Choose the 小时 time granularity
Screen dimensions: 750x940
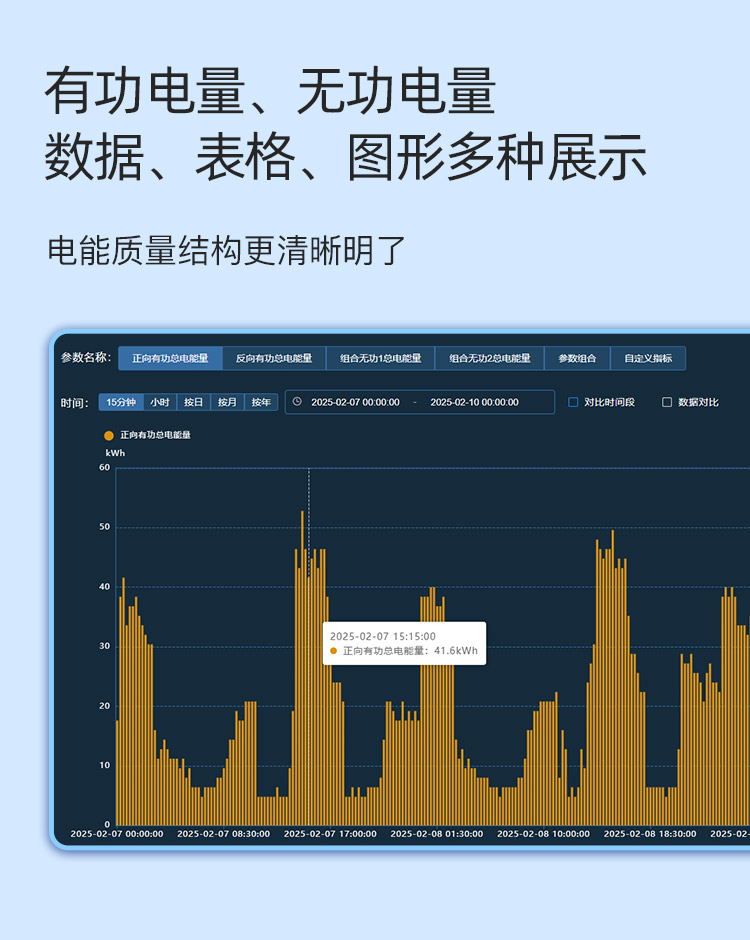[x=160, y=402]
